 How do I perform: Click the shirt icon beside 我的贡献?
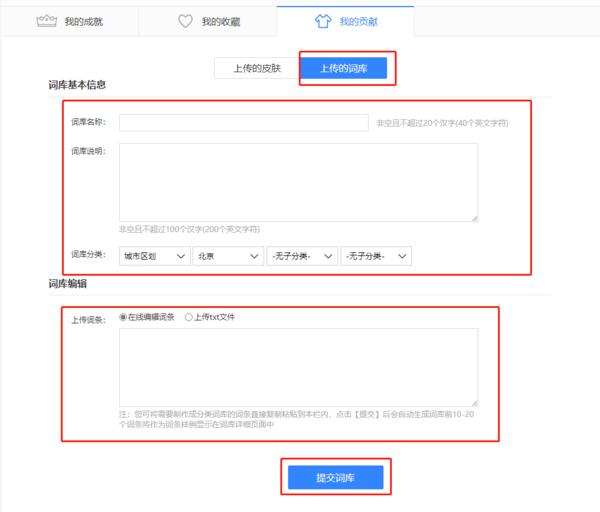pos(322,20)
